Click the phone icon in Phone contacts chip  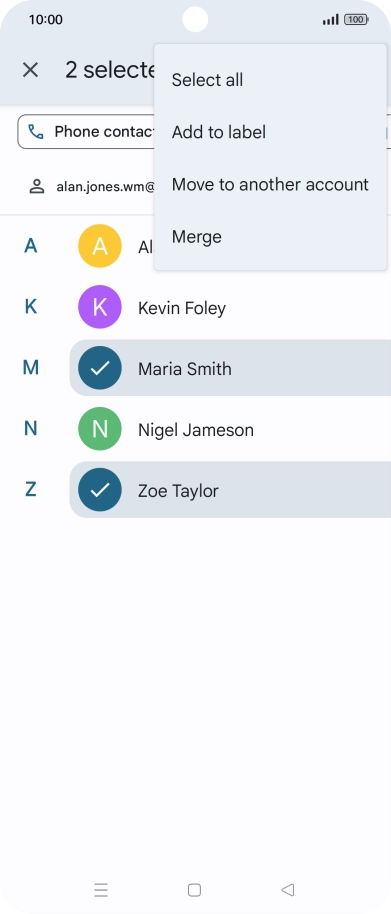(36, 132)
